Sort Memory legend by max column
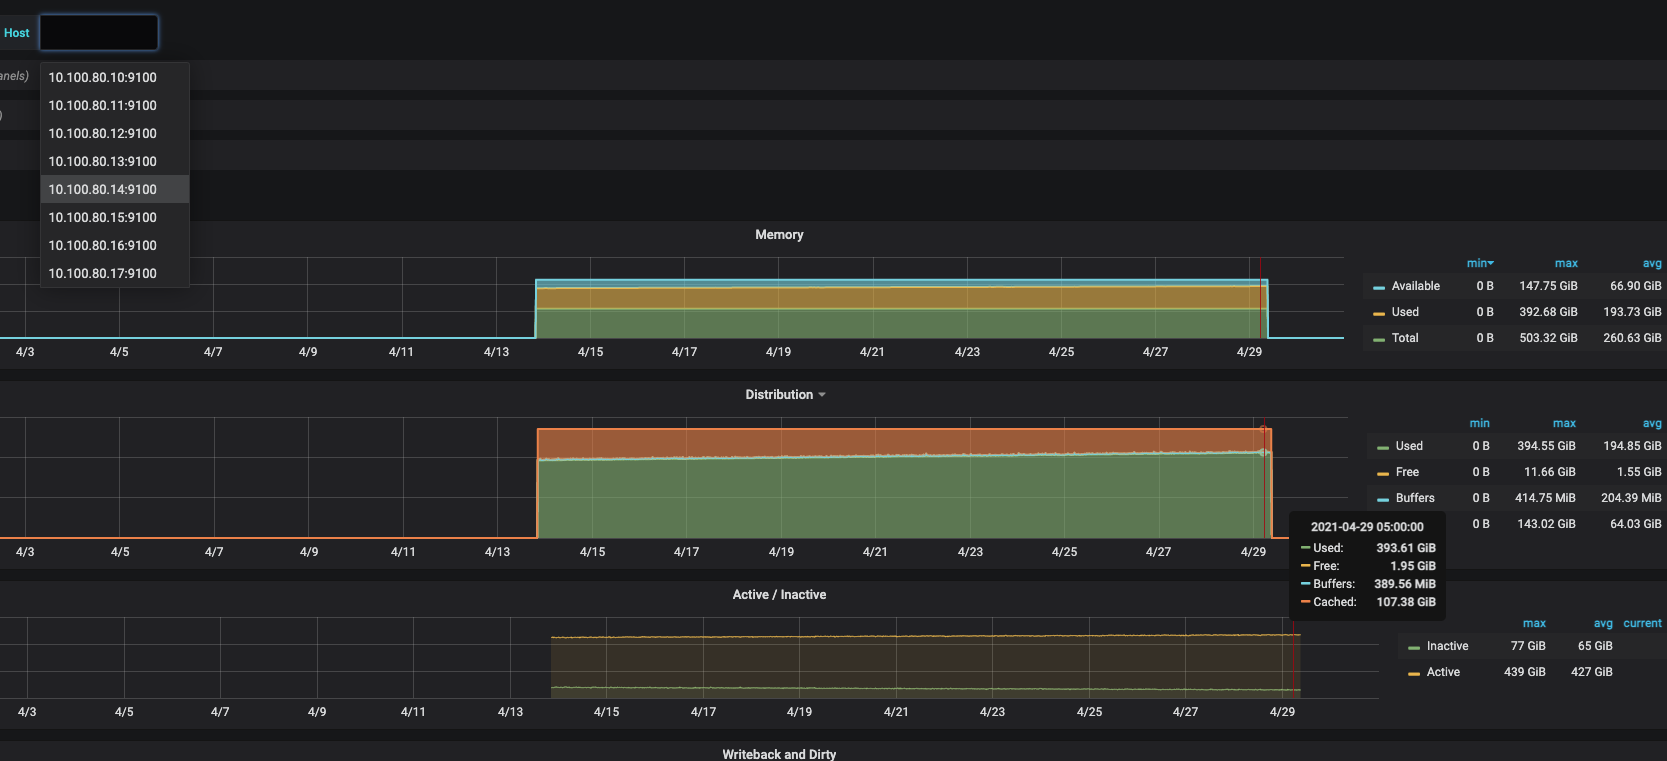The height and width of the screenshot is (761, 1667). click(x=1566, y=263)
